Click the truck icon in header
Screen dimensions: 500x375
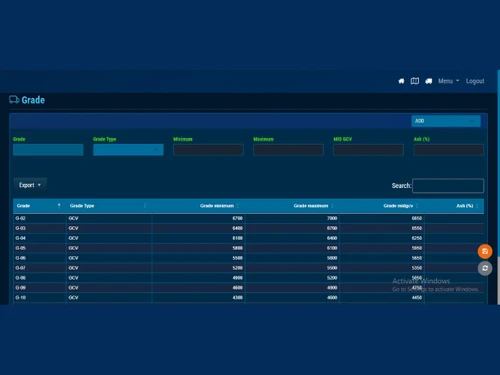click(429, 81)
